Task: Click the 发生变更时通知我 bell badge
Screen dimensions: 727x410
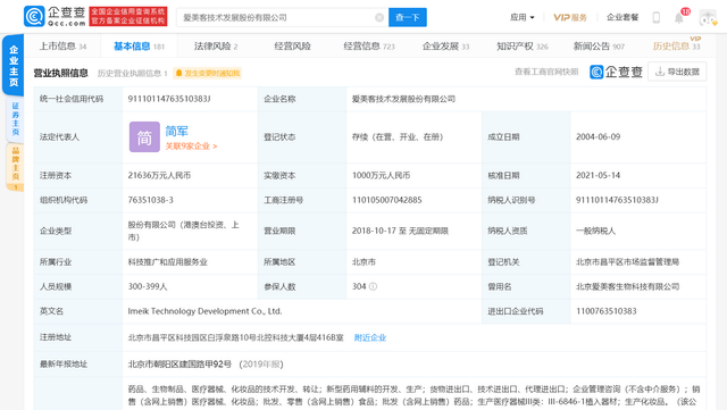Action: (207, 73)
